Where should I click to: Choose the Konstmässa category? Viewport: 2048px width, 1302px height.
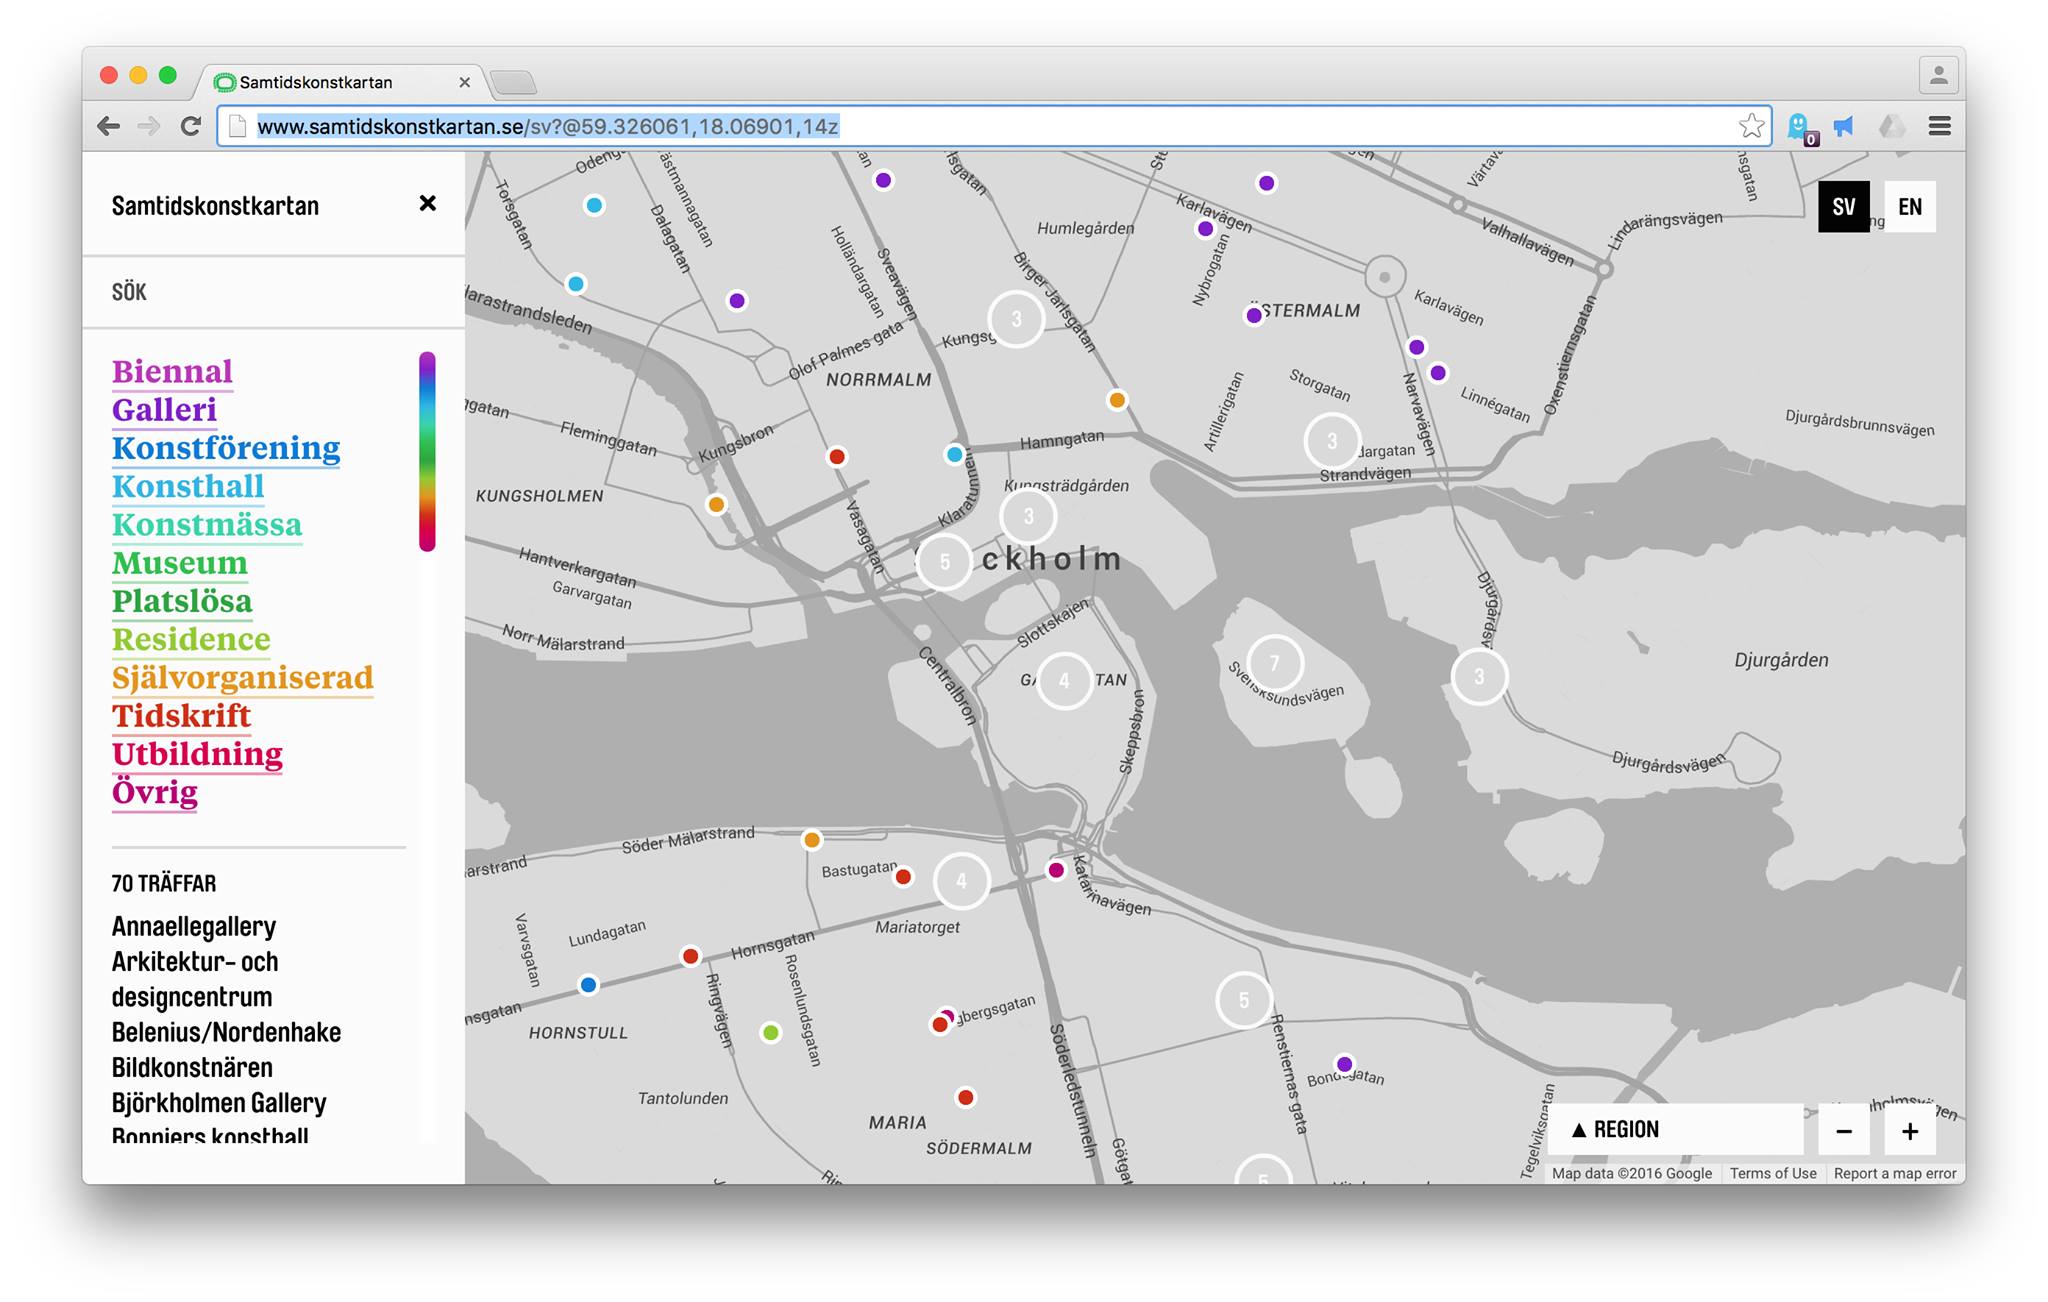[x=207, y=524]
